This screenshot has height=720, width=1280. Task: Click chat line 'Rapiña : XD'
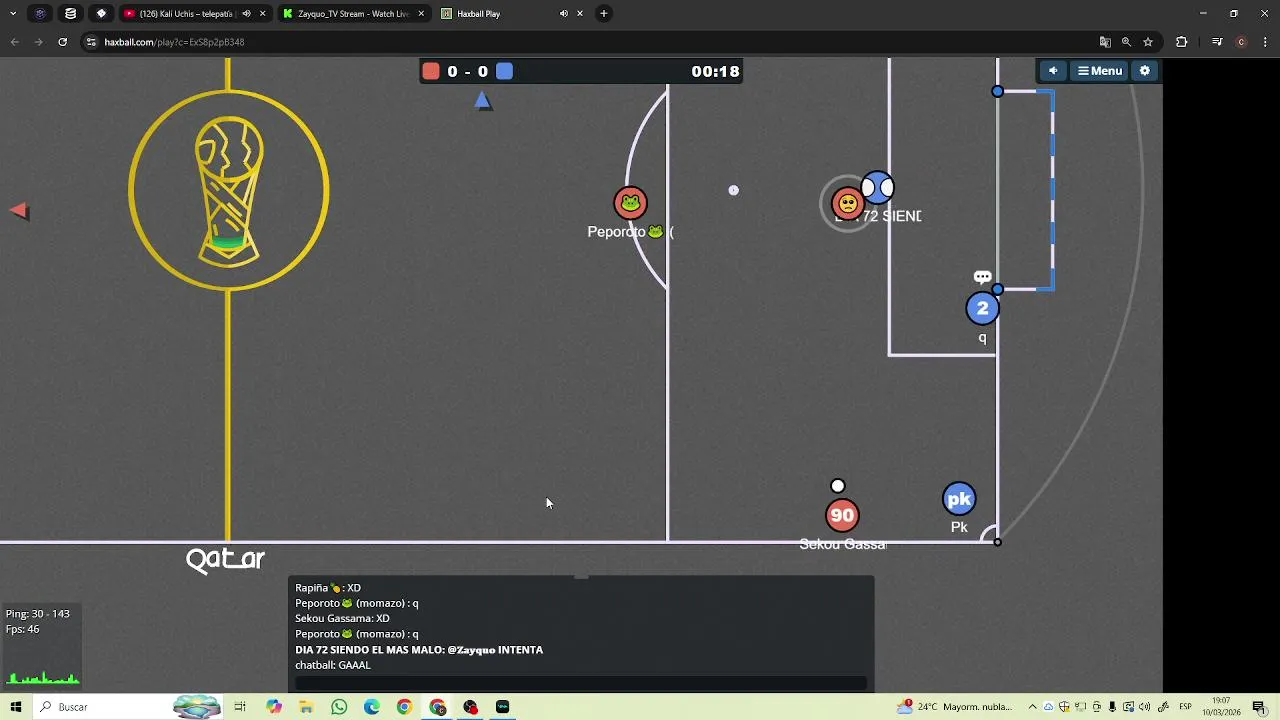tap(328, 588)
